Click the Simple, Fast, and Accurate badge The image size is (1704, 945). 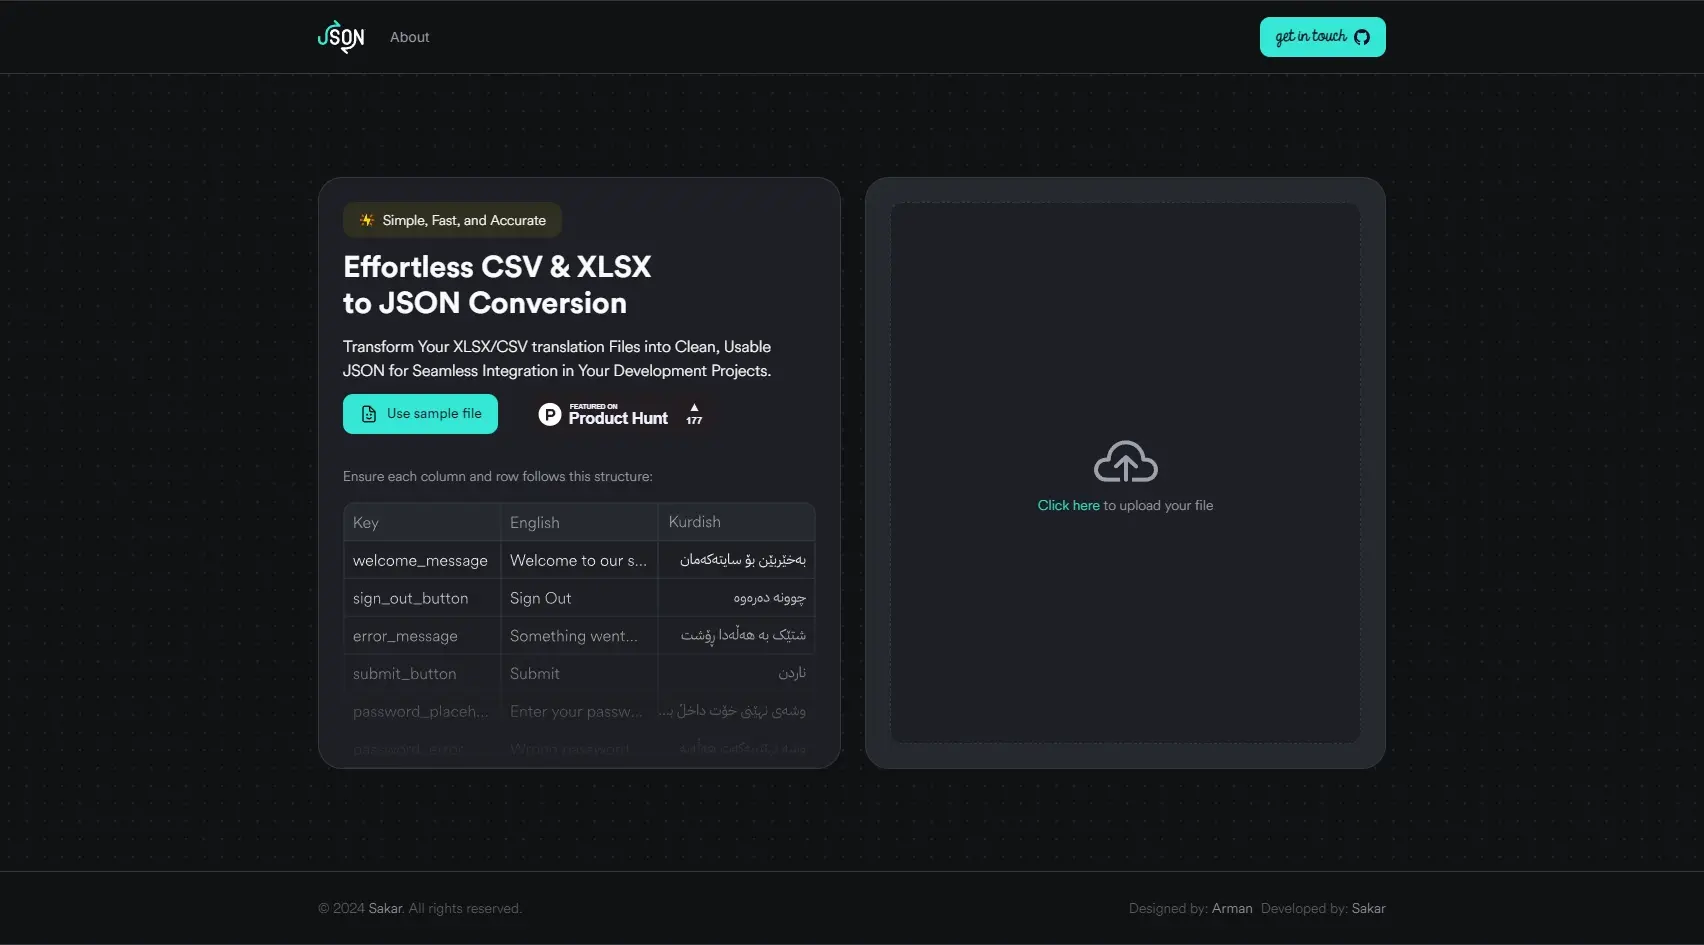pos(452,220)
